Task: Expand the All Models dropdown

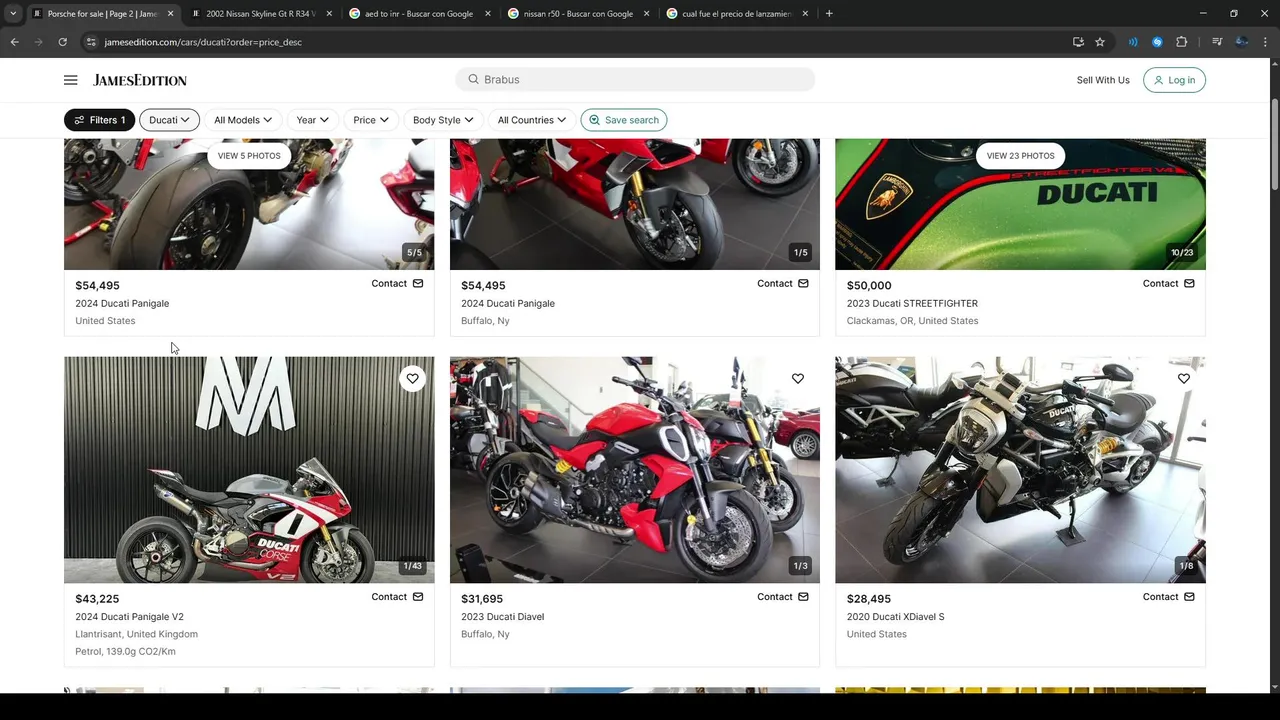Action: pyautogui.click(x=243, y=120)
